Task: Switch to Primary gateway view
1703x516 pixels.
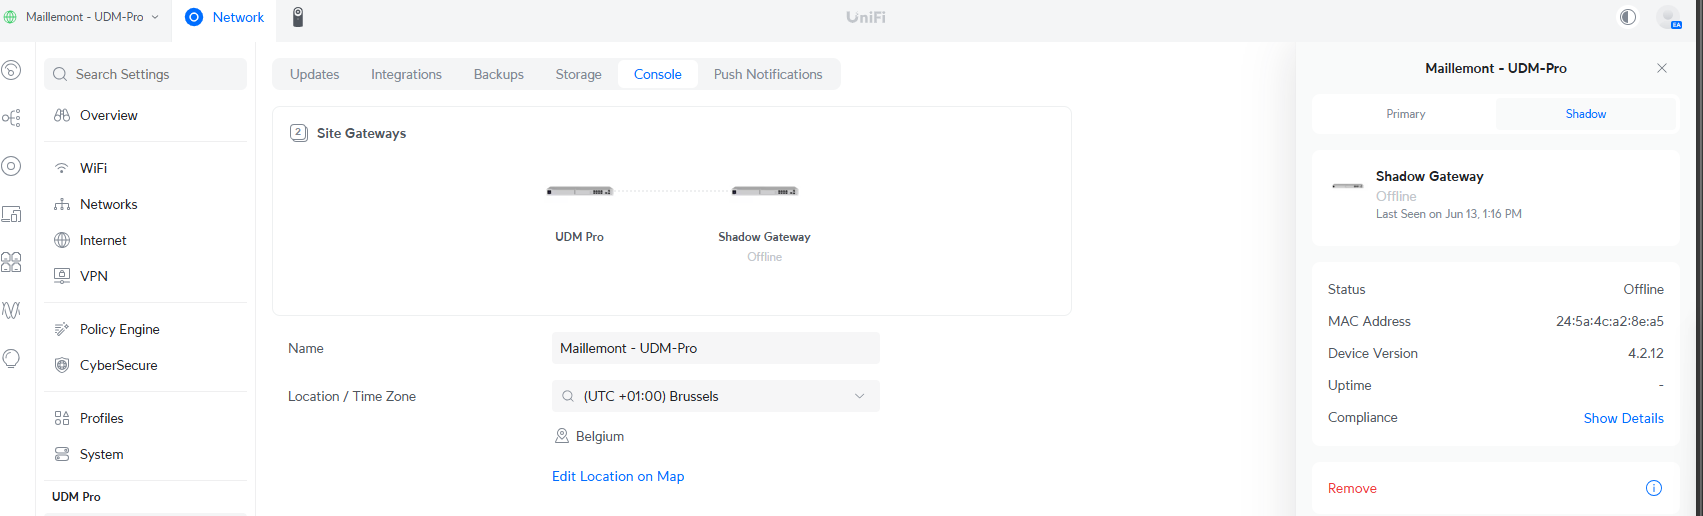Action: pyautogui.click(x=1405, y=114)
